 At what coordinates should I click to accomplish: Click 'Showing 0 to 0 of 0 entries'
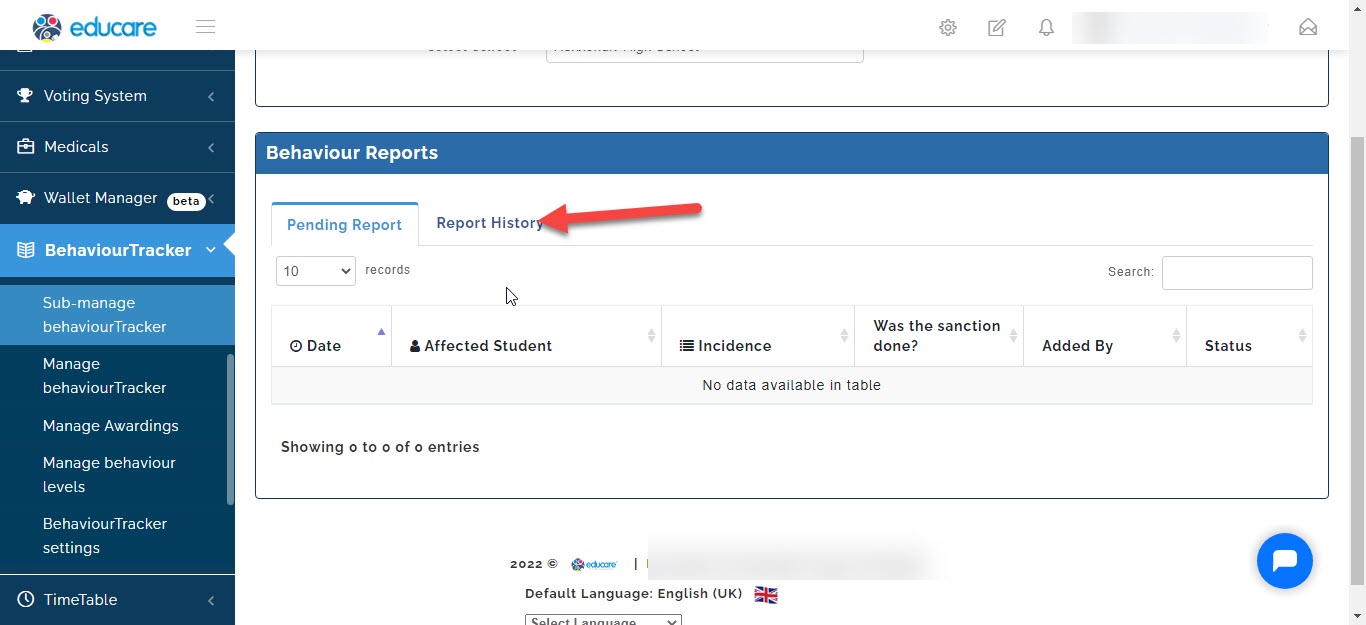coord(380,447)
